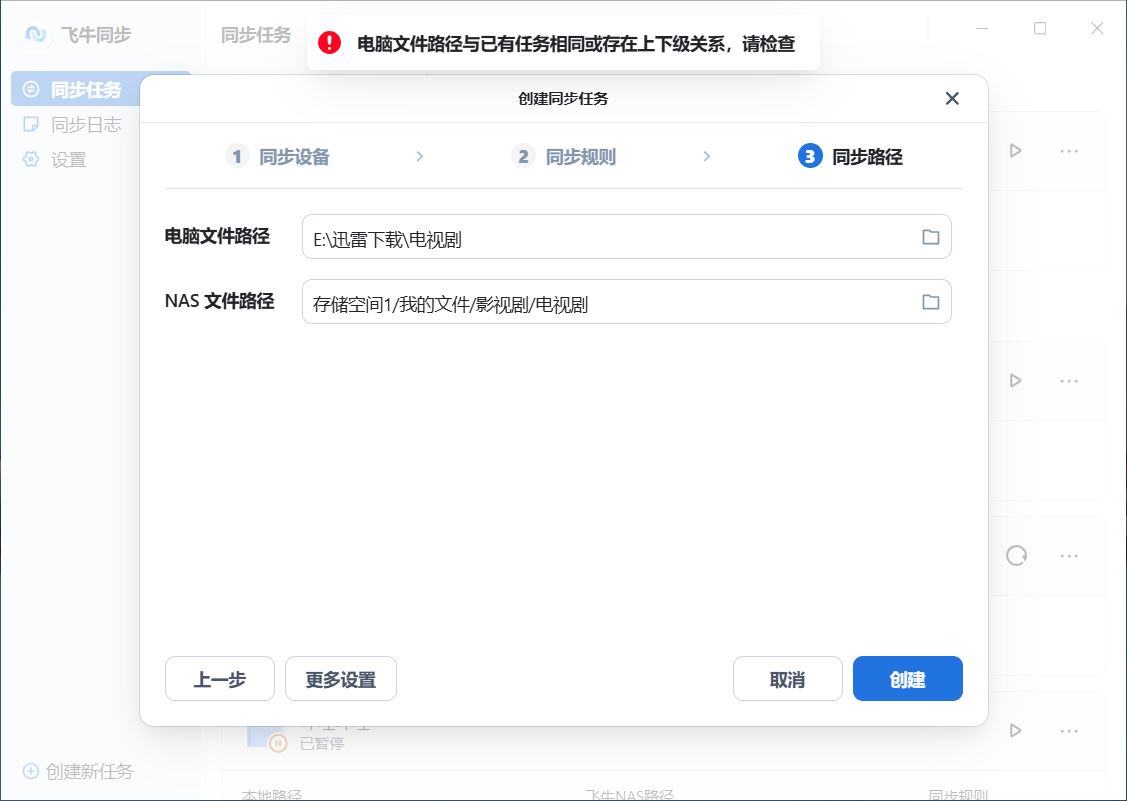This screenshot has height=801, width=1127.
Task: Open more options for second task
Action: tap(1069, 380)
